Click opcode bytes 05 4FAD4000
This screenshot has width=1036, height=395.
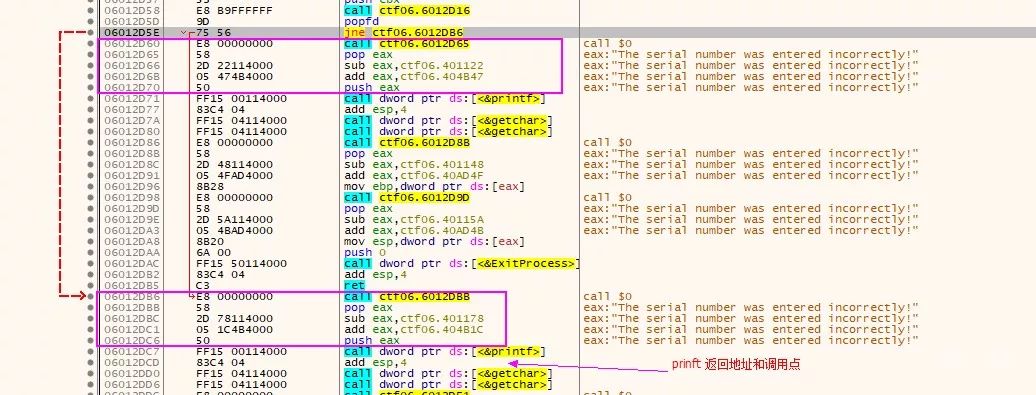235,176
